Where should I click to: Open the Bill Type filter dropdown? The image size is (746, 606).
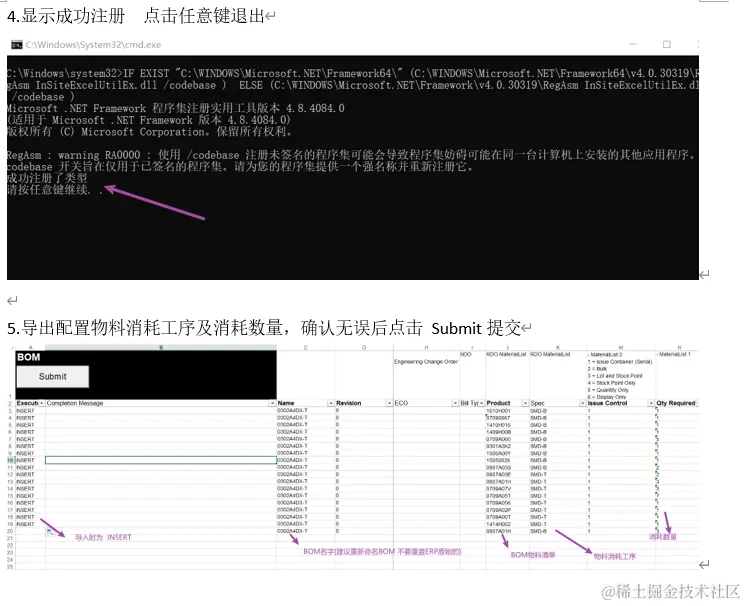click(481, 403)
